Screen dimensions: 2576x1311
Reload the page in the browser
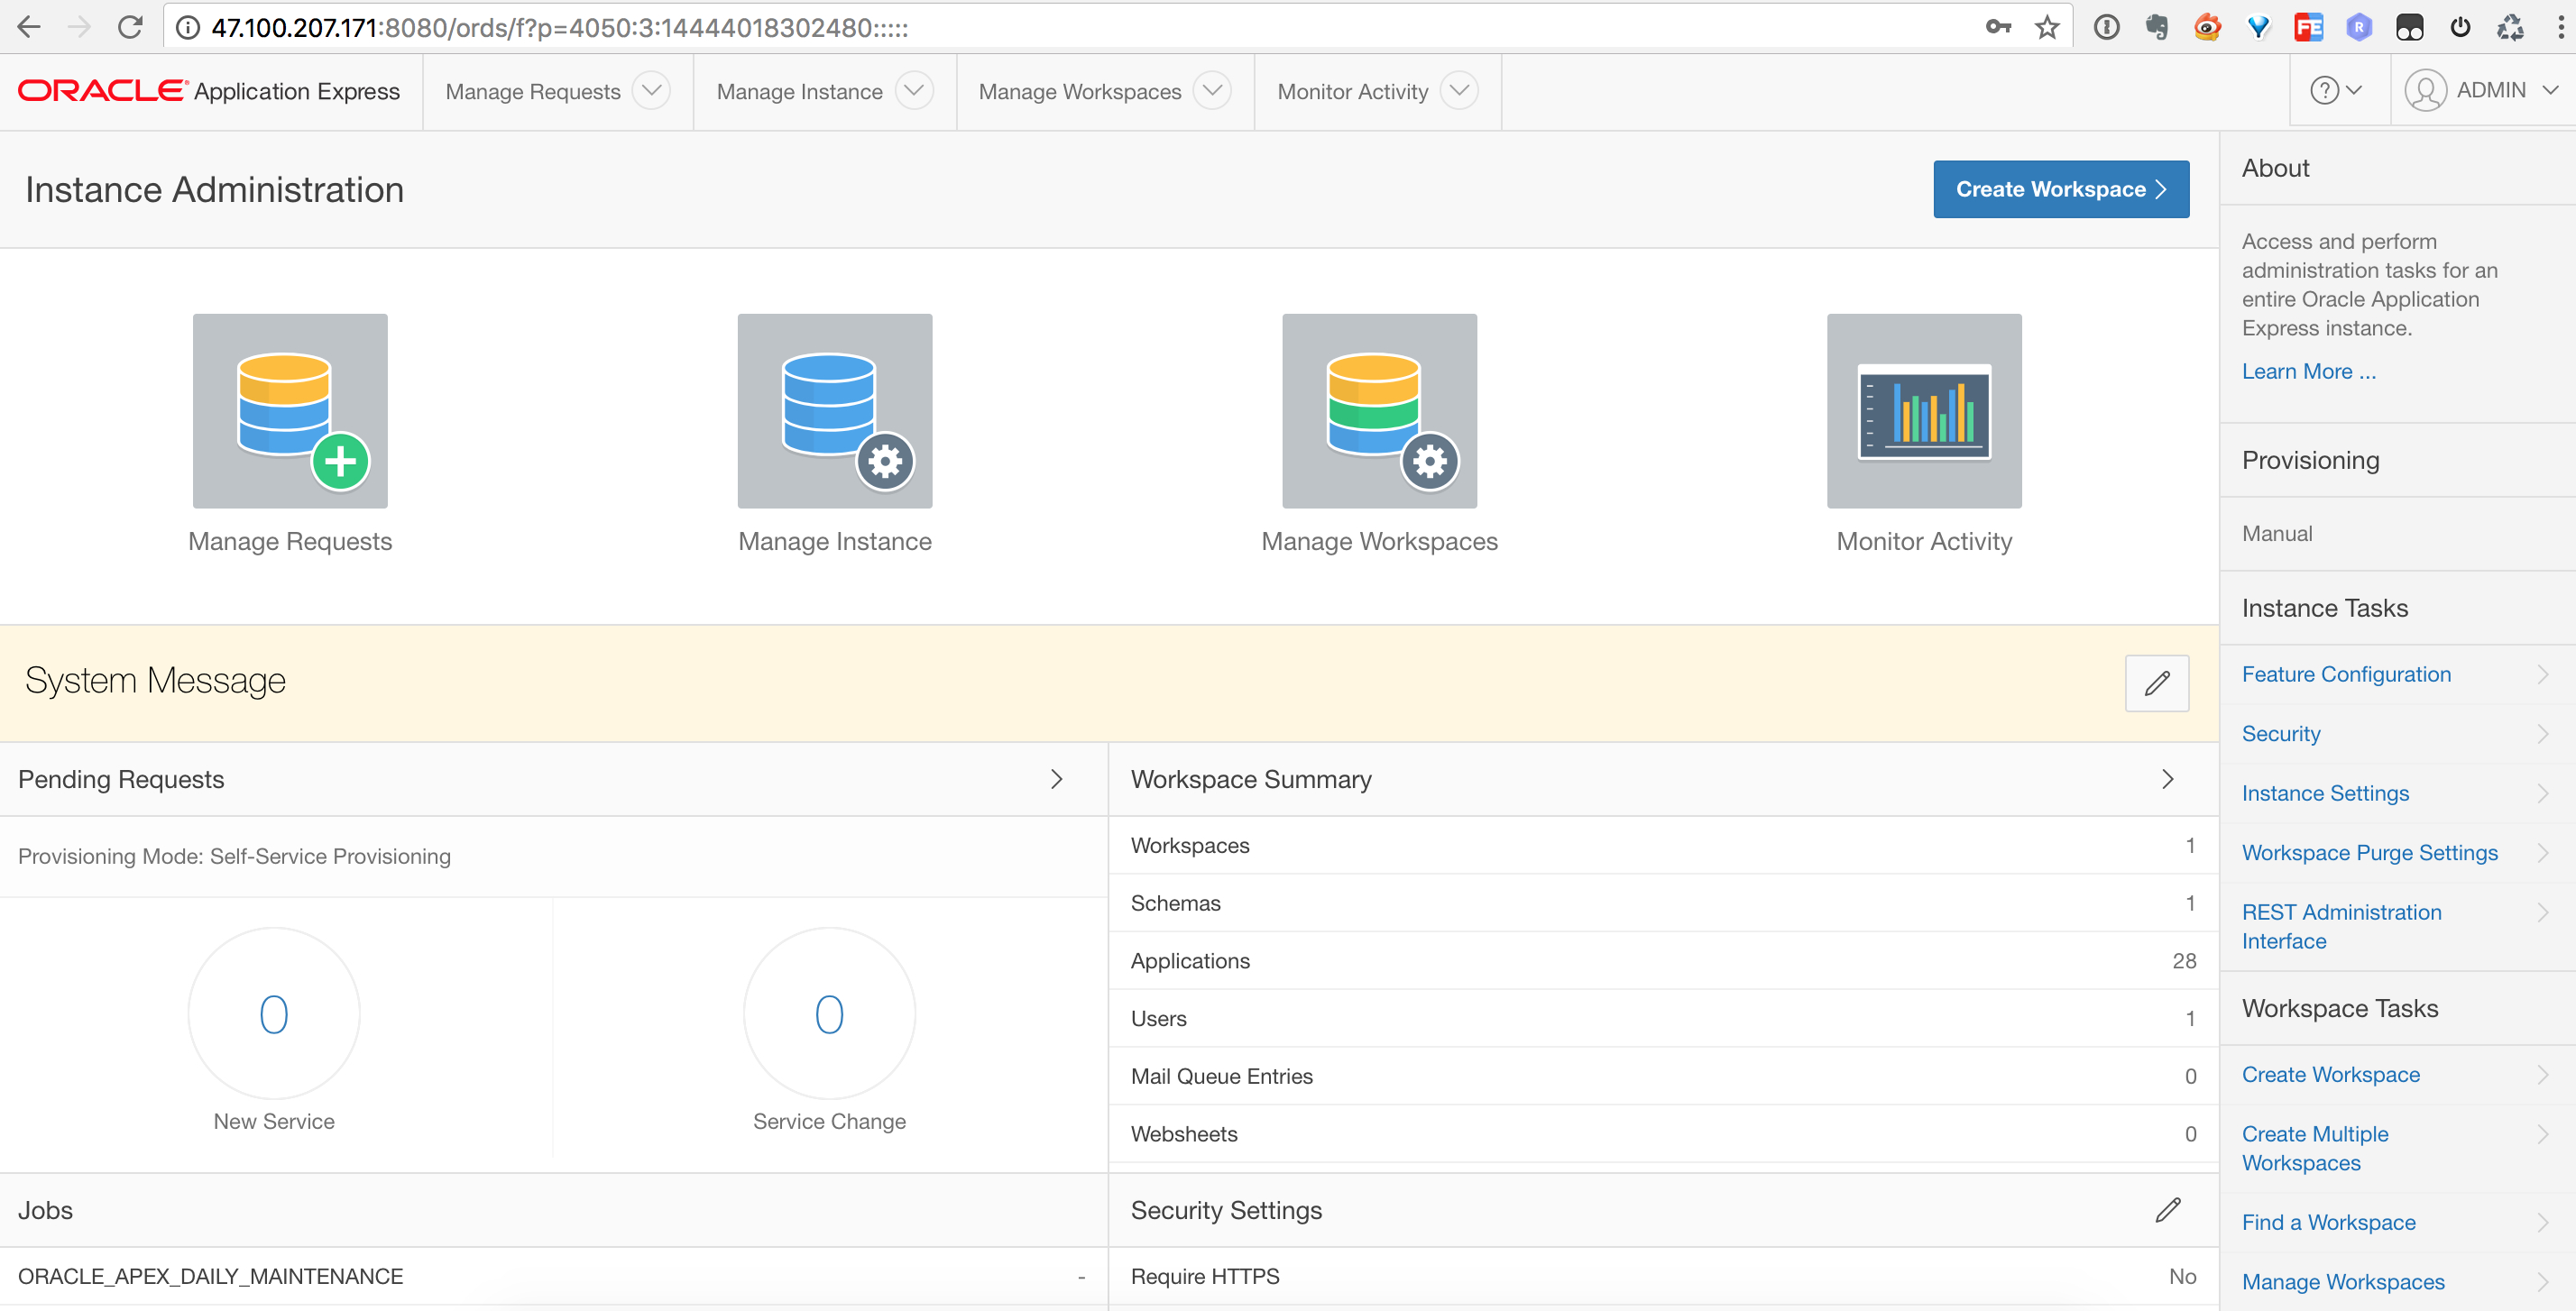(130, 27)
